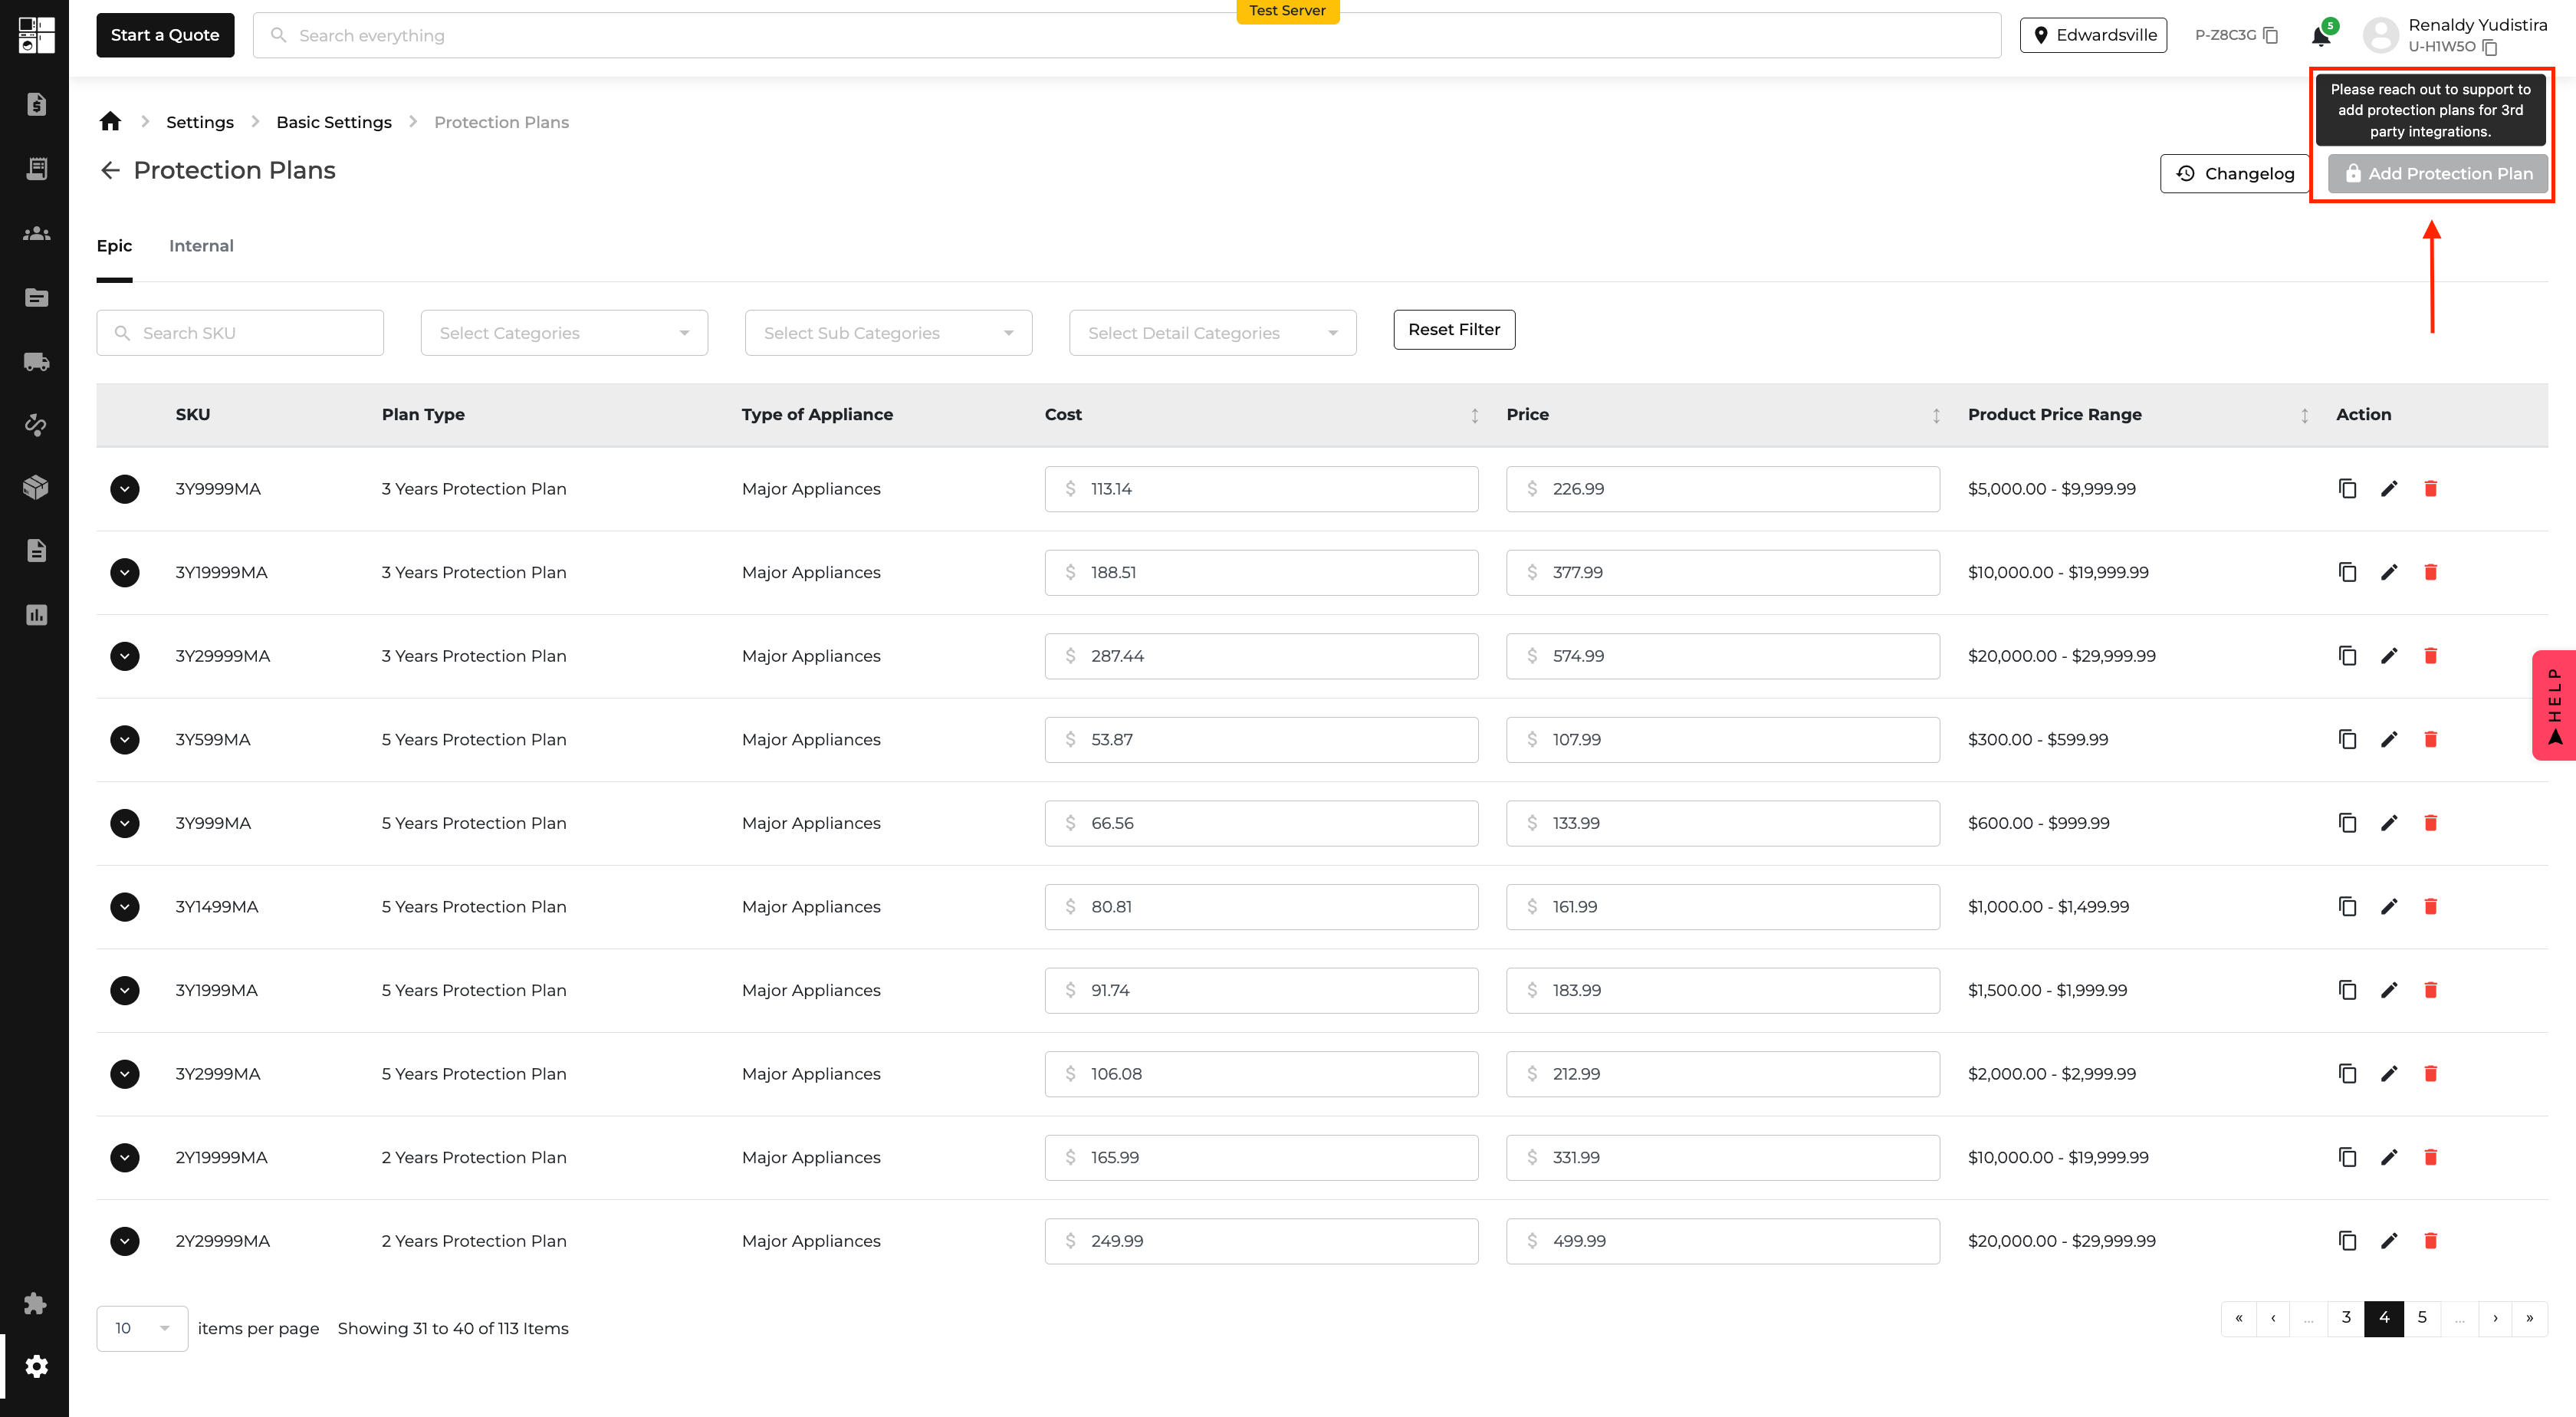Delete the 3Y2999MA plan

[2431, 1074]
